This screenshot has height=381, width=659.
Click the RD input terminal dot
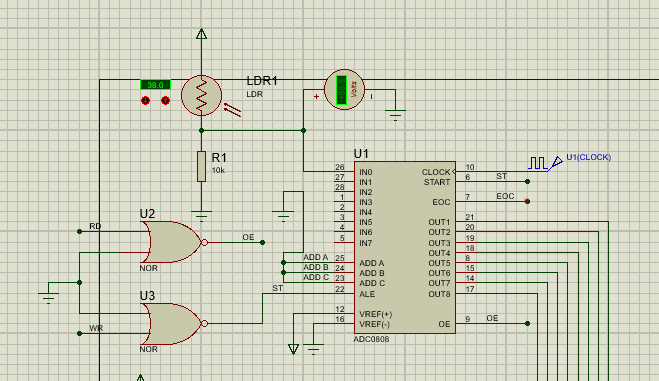point(79,231)
